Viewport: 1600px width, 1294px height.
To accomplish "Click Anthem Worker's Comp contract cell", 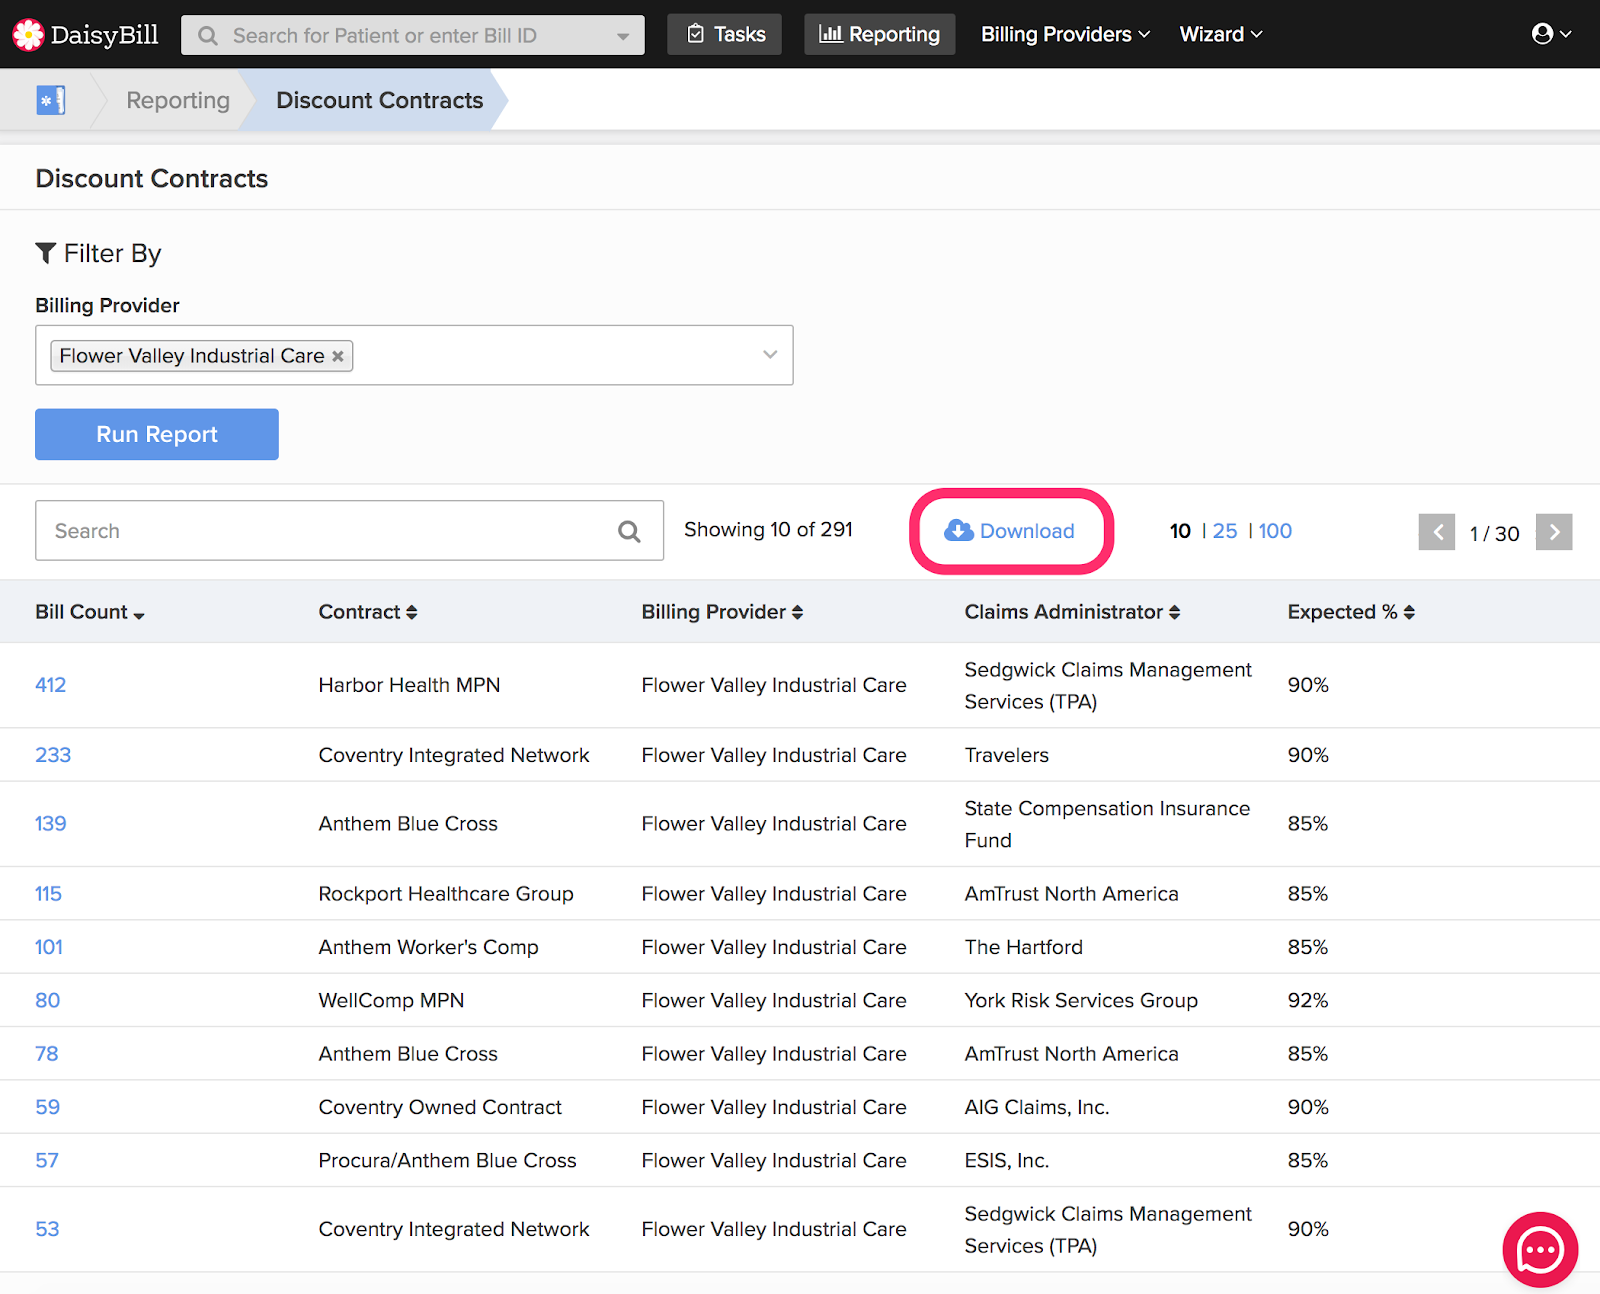I will 428,947.
